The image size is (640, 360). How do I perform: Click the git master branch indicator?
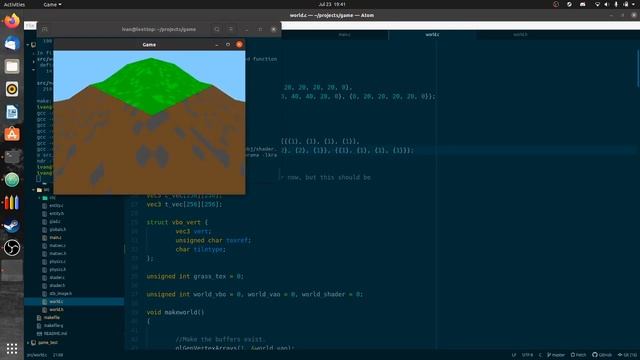point(556,355)
